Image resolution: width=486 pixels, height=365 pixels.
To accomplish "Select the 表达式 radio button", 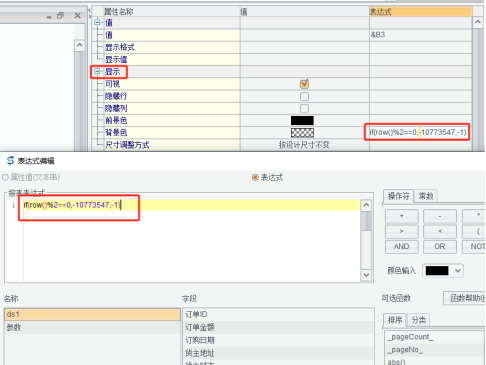I will point(255,177).
